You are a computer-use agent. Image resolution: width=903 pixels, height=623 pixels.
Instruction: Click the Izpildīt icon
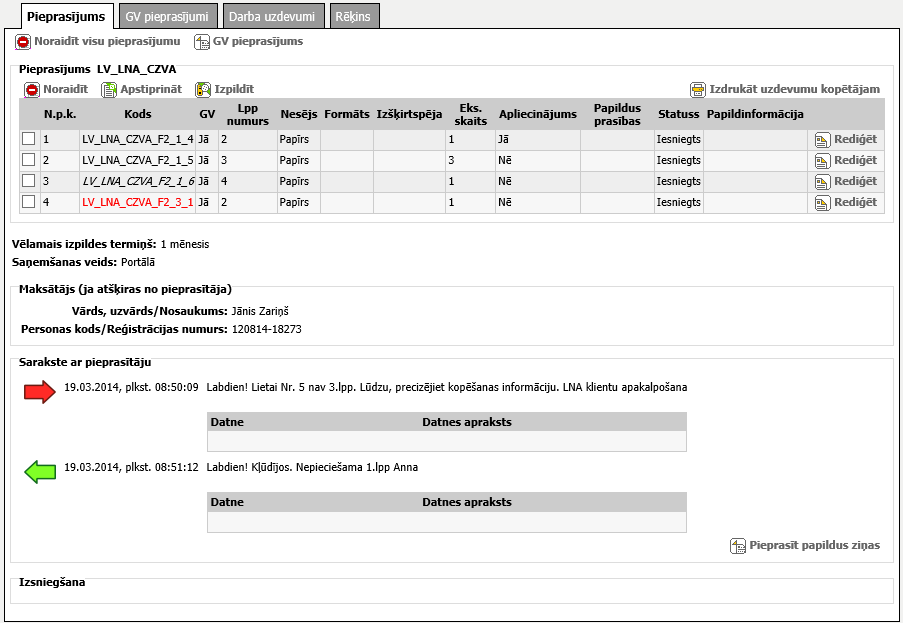tap(203, 90)
